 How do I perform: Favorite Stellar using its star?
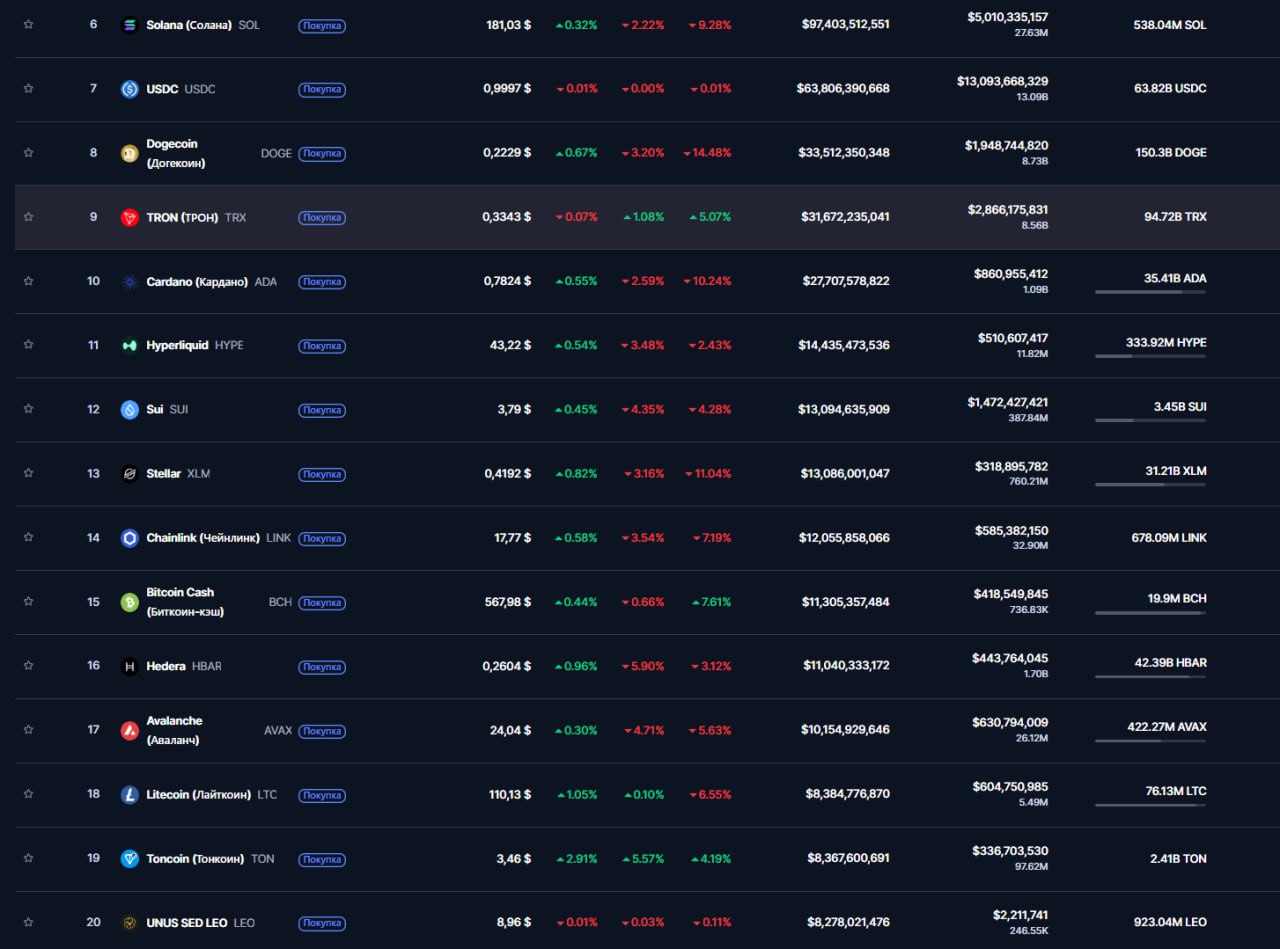pyautogui.click(x=28, y=473)
